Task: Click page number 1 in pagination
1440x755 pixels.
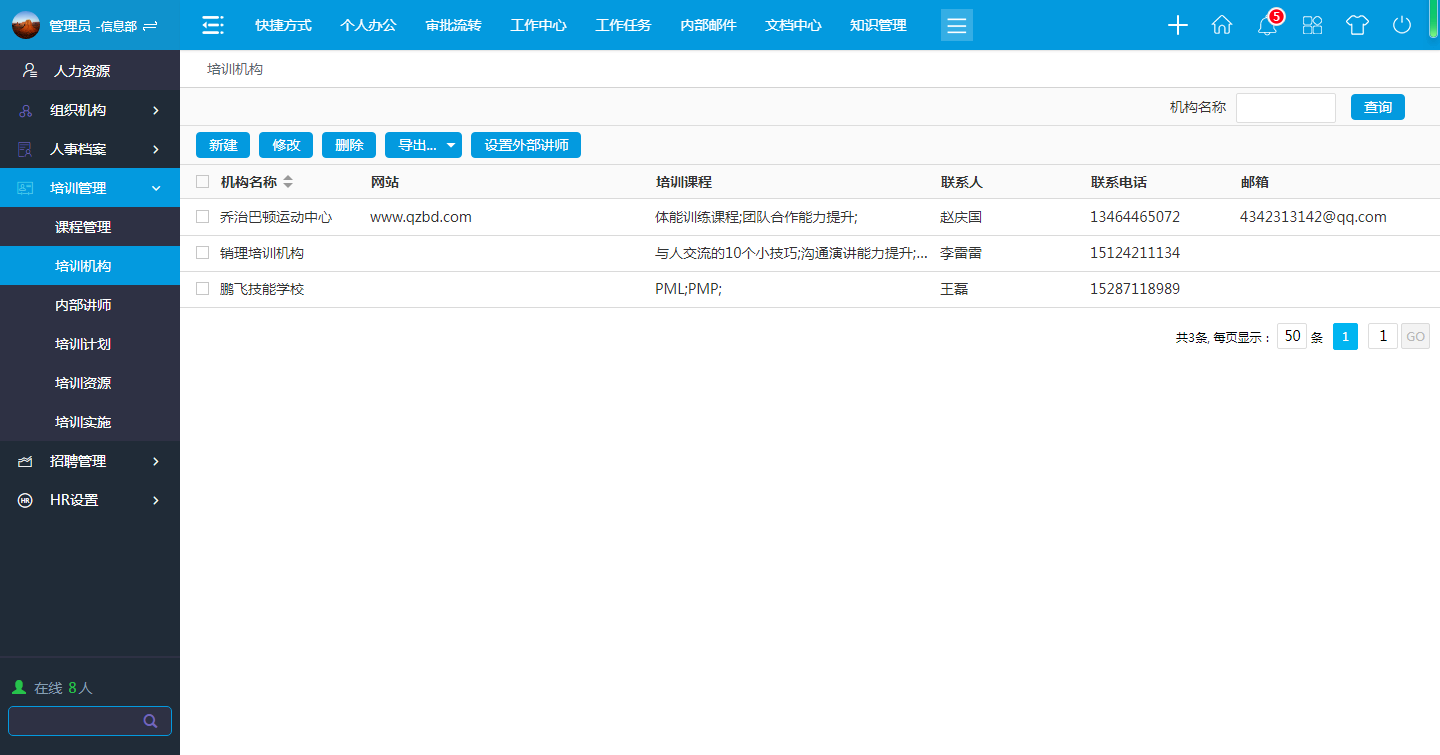Action: [x=1346, y=337]
